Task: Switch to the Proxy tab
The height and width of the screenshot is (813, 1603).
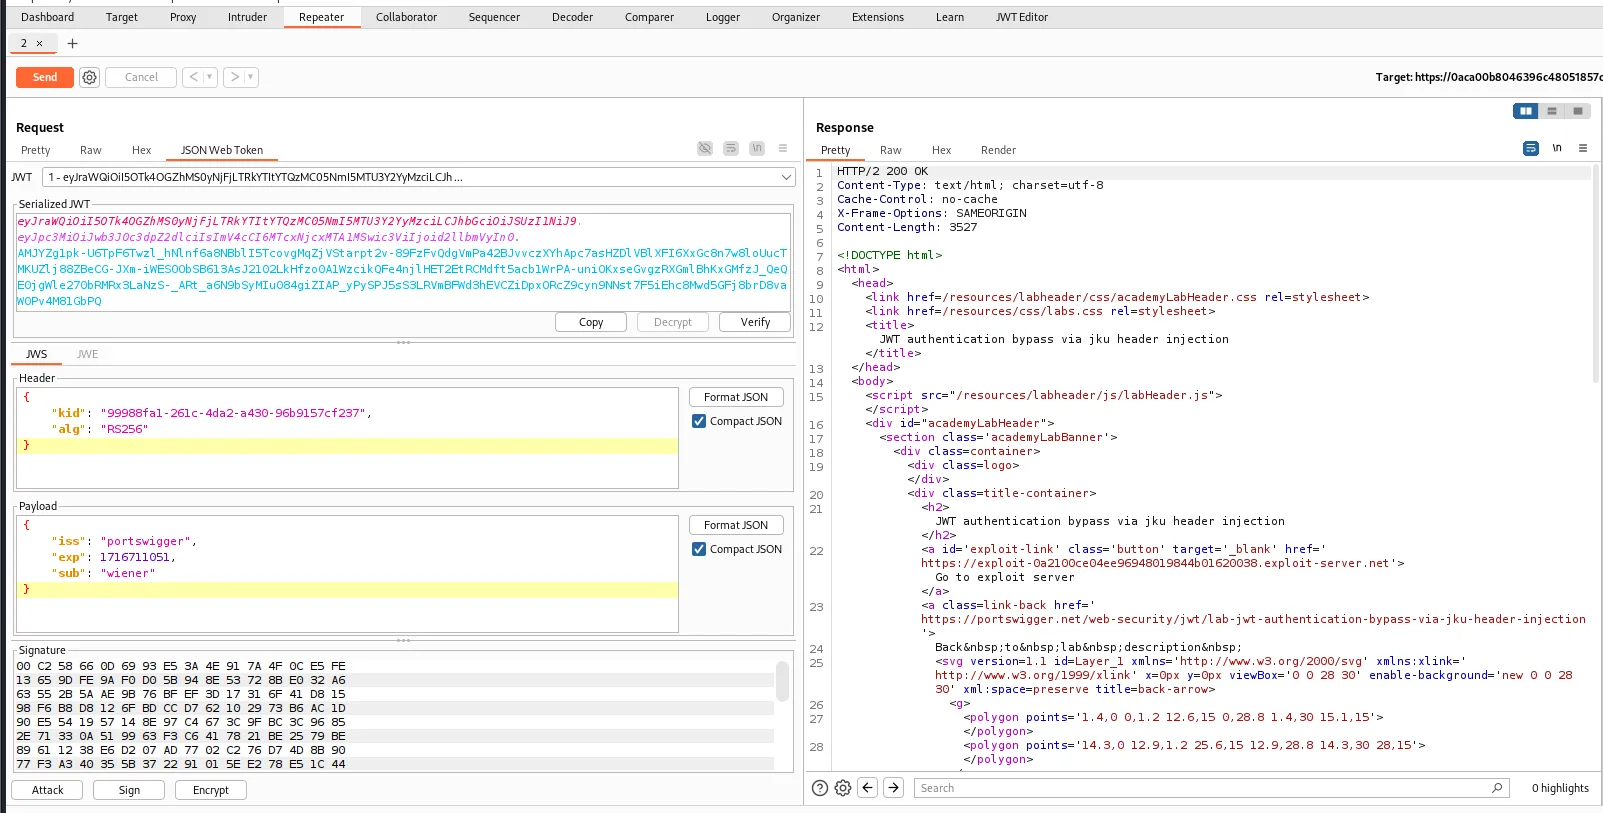Action: pos(183,17)
